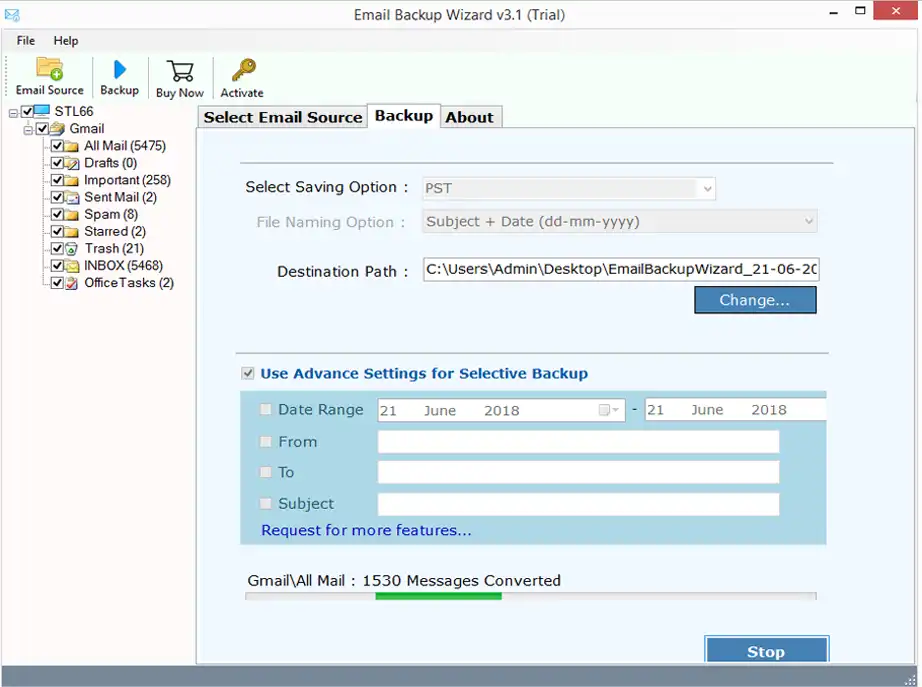Enable the To filter checkbox

[x=266, y=472]
